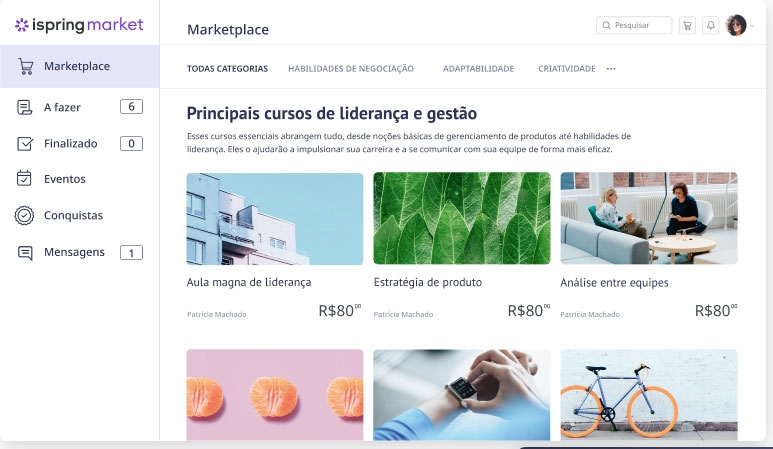Expand more categories with the ellipsis
This screenshot has width=773, height=449.
coord(611,69)
